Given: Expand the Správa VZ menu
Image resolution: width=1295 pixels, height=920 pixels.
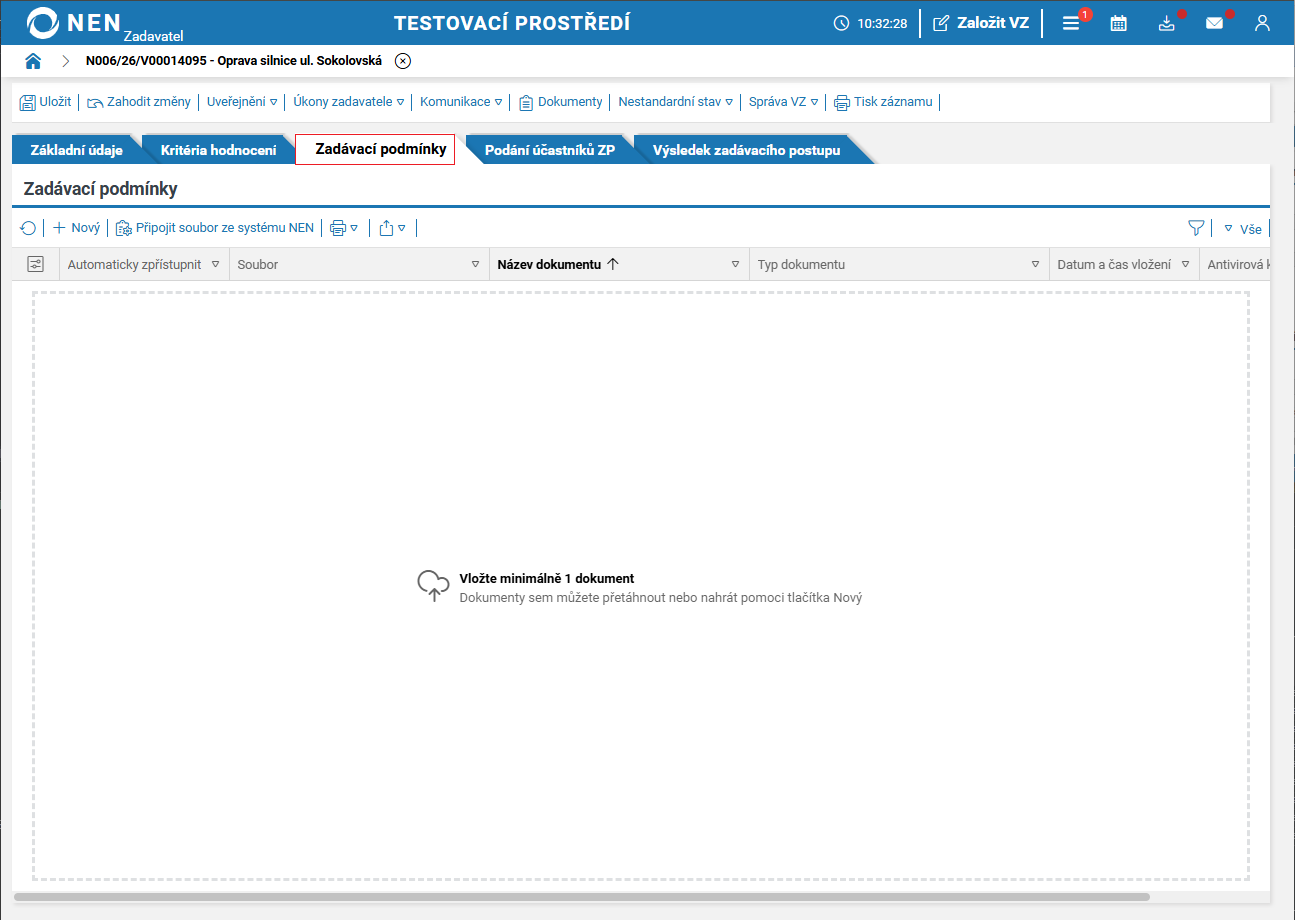Looking at the screenshot, I should coord(784,102).
